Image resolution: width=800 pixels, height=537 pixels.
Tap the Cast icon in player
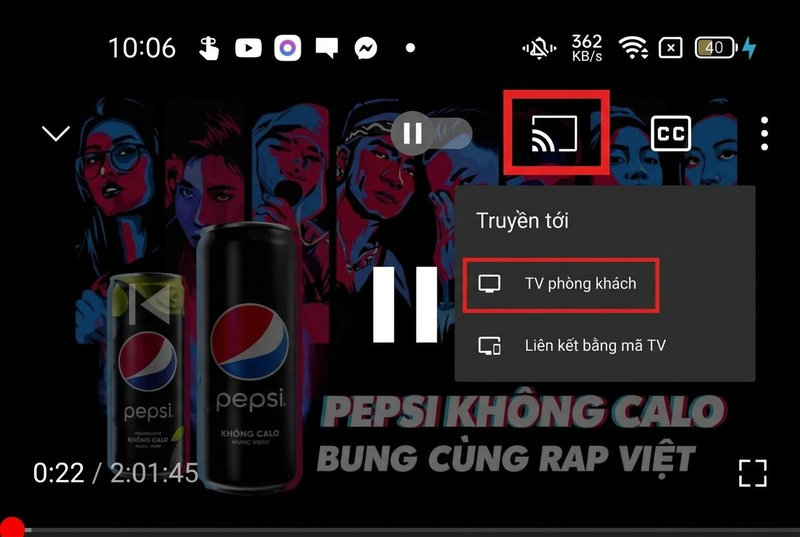(554, 133)
